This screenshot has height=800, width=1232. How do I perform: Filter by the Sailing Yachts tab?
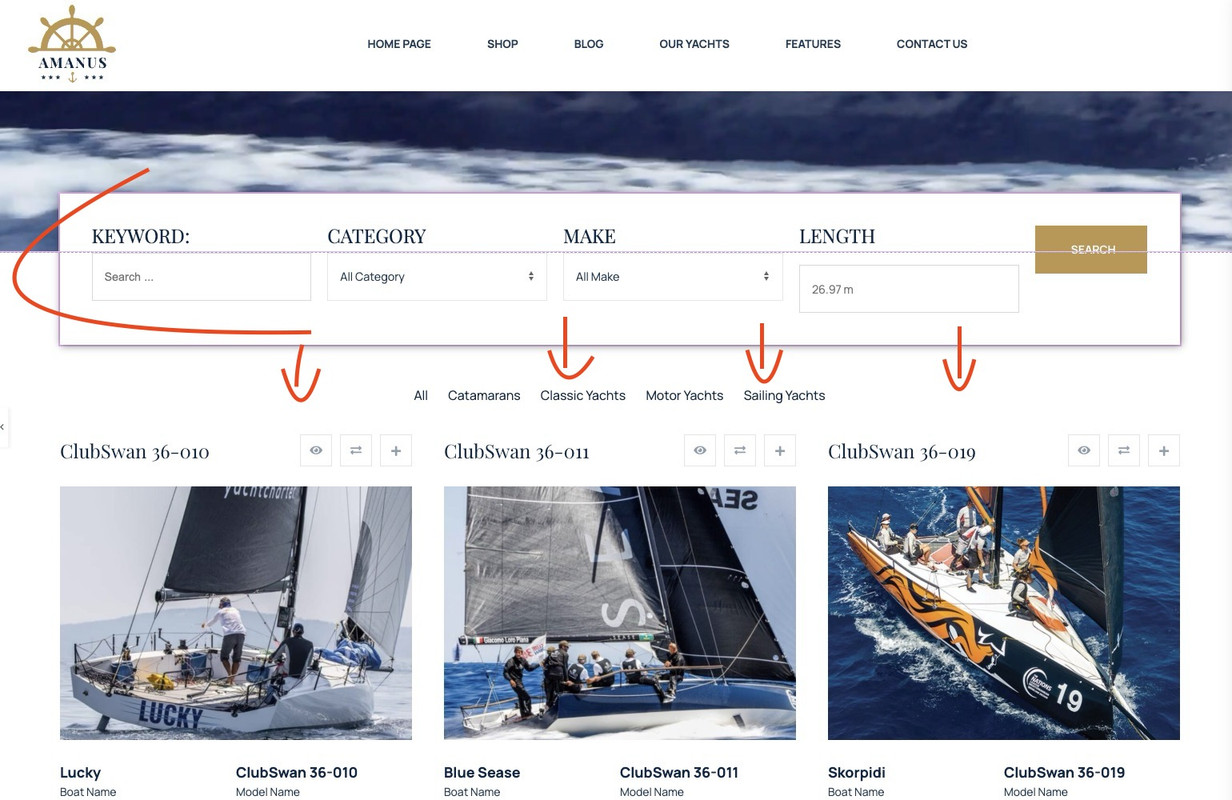pos(784,396)
